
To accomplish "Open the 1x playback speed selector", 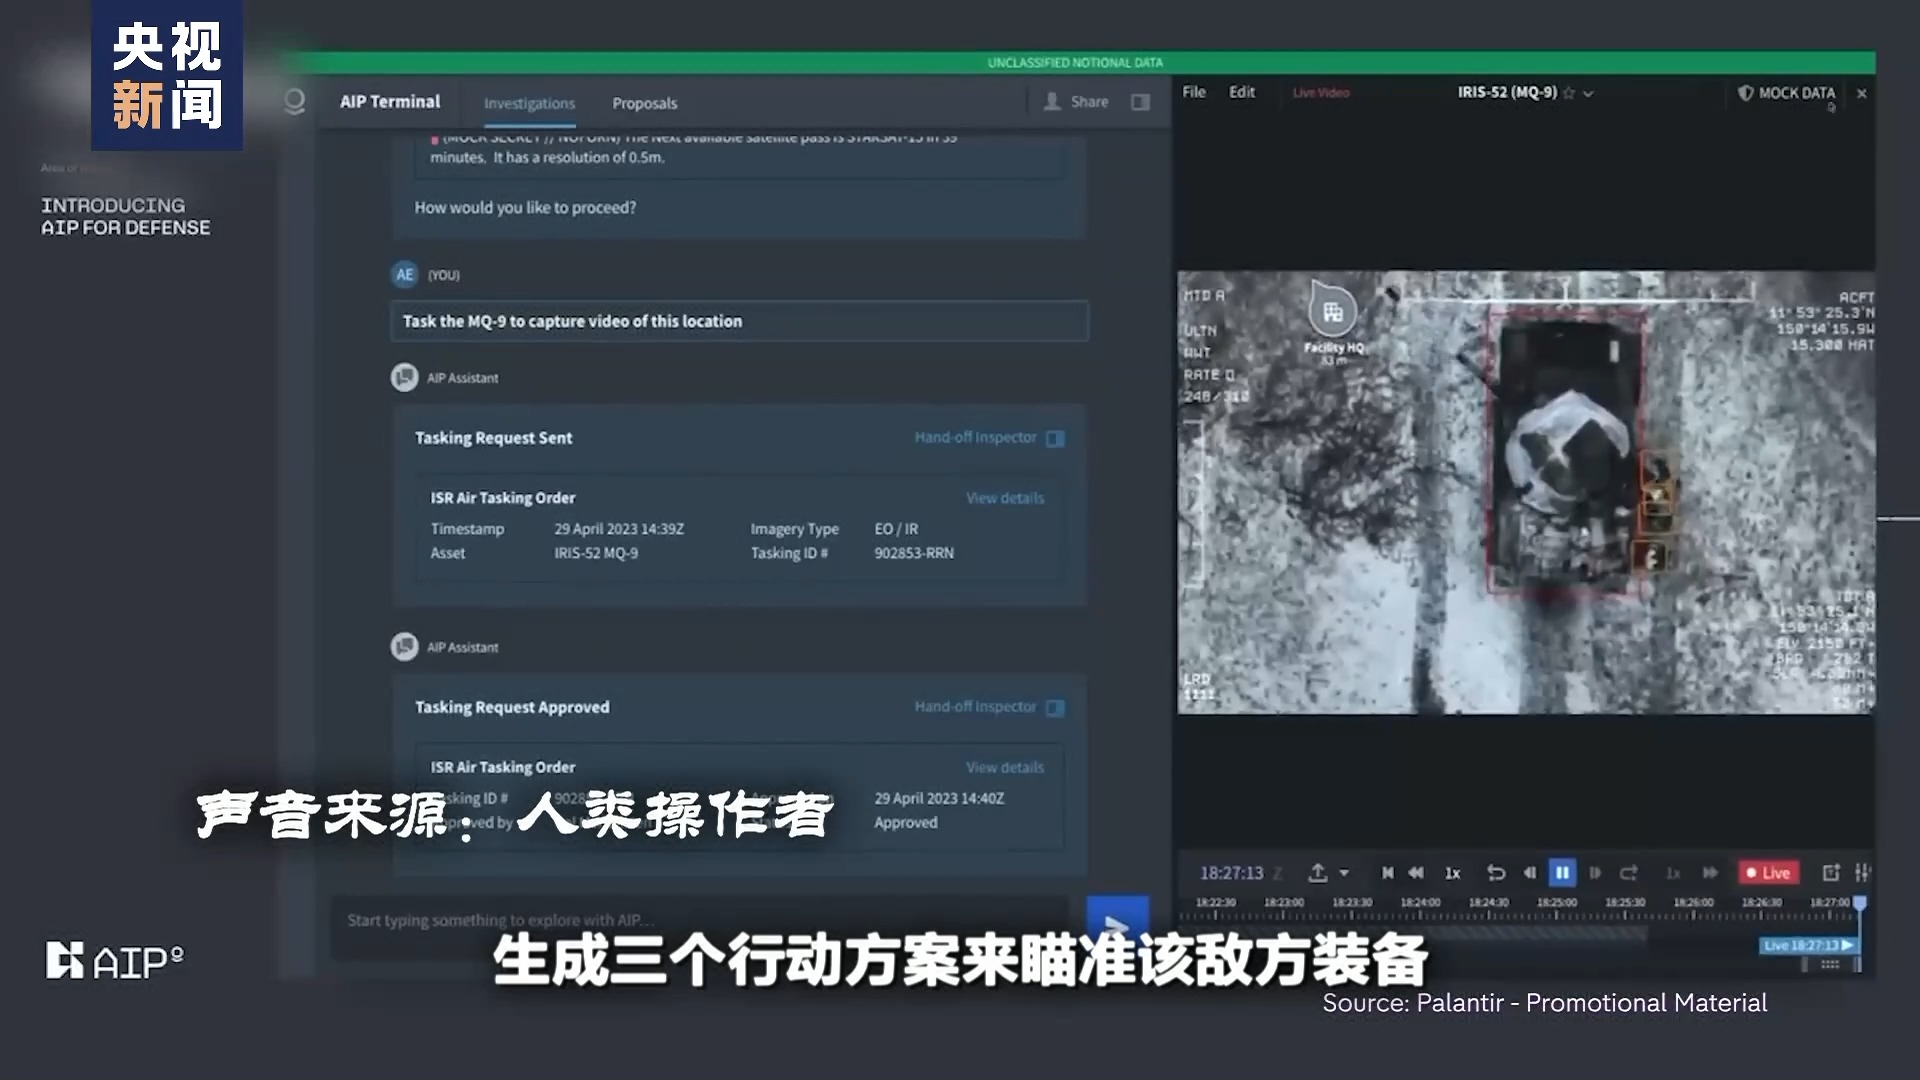I will pyautogui.click(x=1452, y=873).
